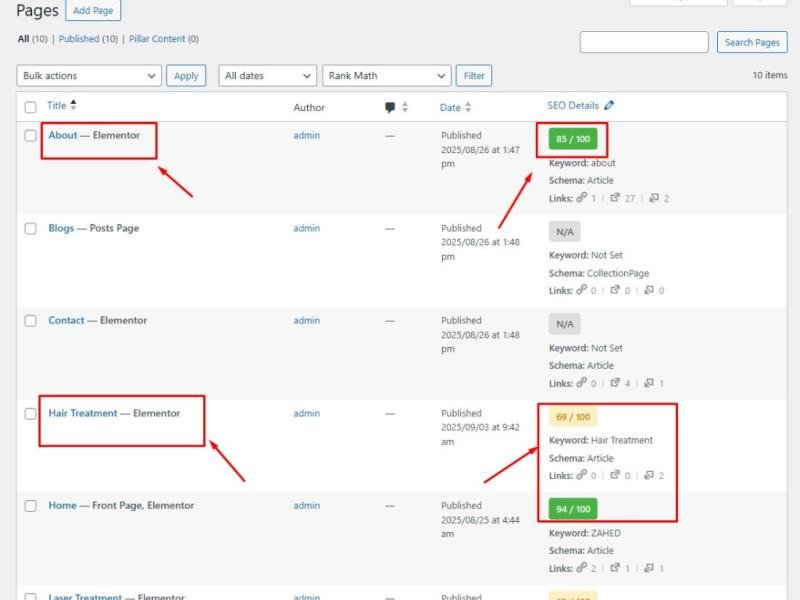Screen dimensions: 800x600
Task: Open the About page title link
Action: 63,135
